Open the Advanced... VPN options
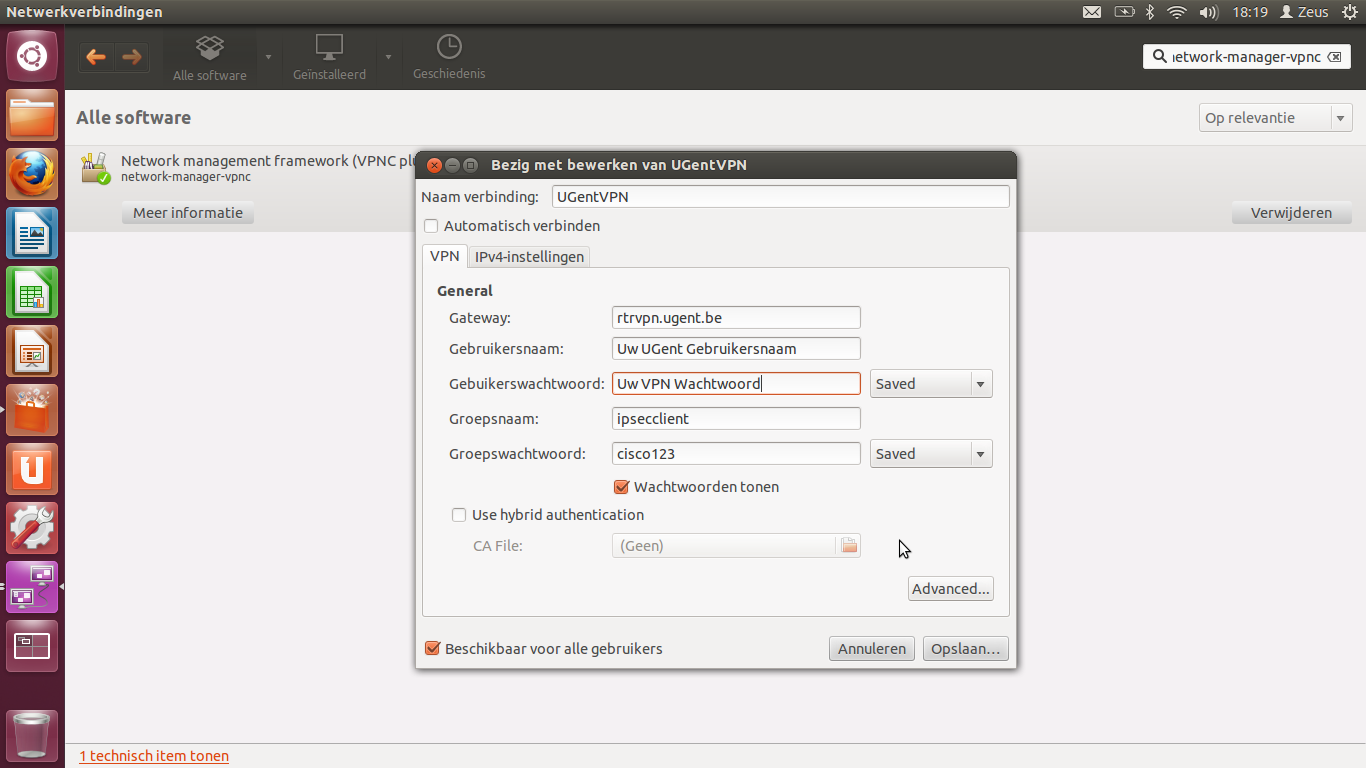 tap(950, 589)
